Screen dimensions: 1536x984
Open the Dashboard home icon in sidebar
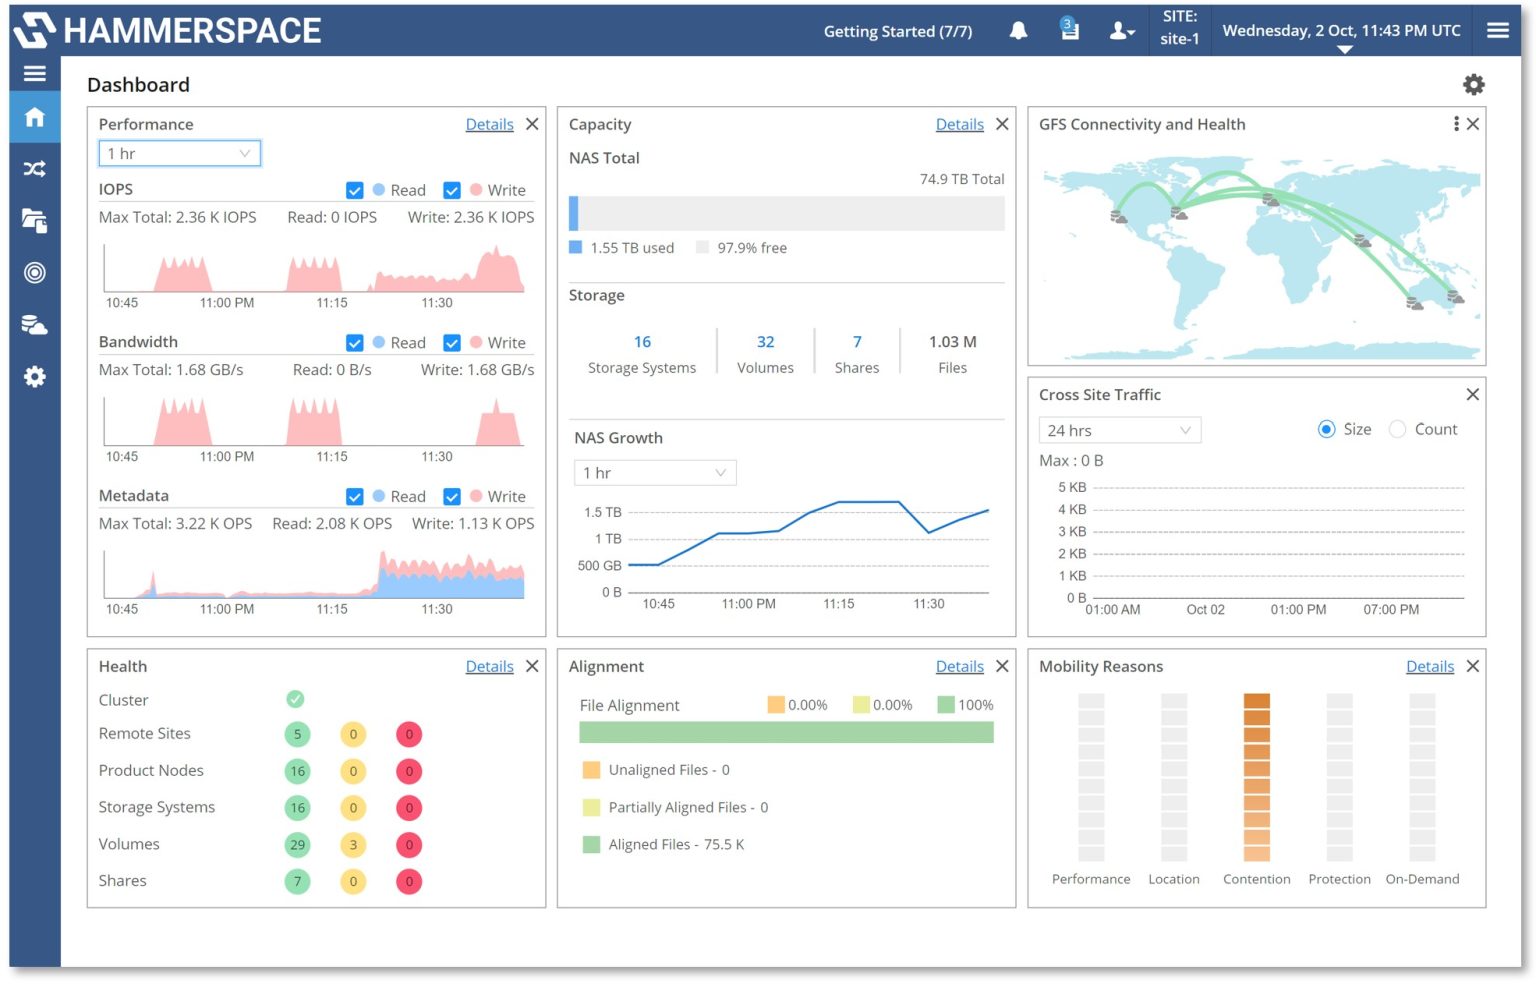point(34,117)
